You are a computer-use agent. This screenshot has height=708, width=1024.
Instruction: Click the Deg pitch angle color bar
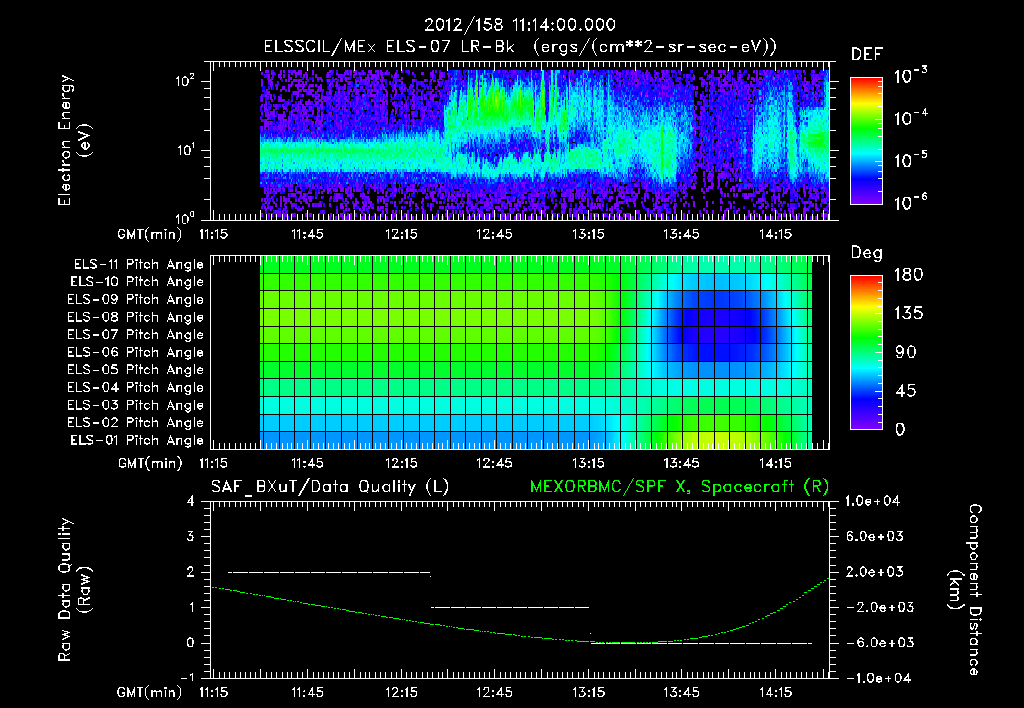click(866, 352)
